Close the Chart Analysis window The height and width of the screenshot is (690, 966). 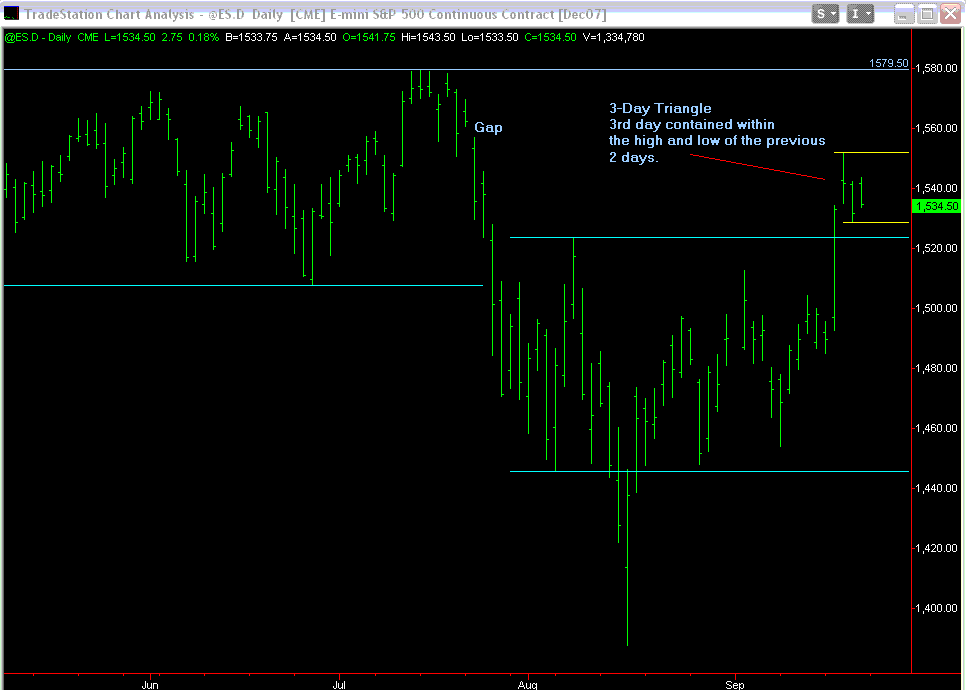pyautogui.click(x=951, y=14)
